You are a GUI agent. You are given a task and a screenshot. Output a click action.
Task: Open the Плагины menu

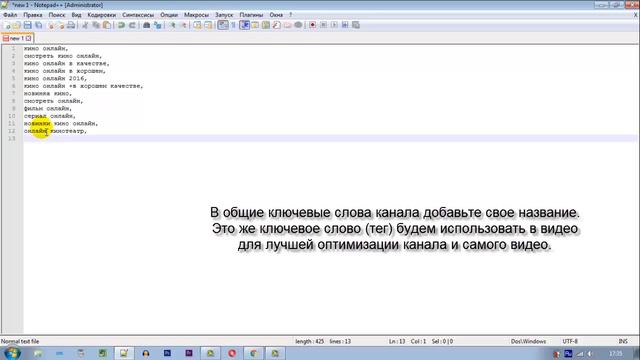251,15
